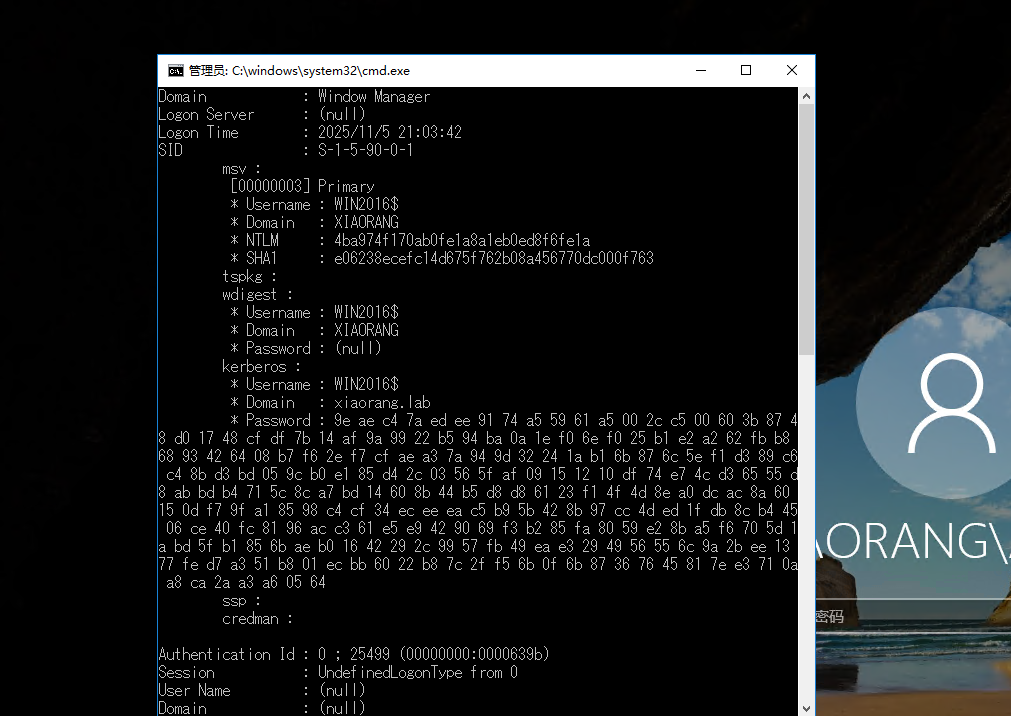Open the cmd.exe system menu icon
The height and width of the screenshot is (716, 1011).
pos(175,71)
